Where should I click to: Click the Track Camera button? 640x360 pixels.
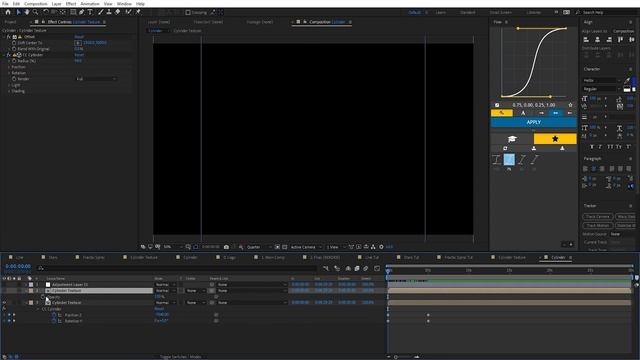pyautogui.click(x=598, y=217)
